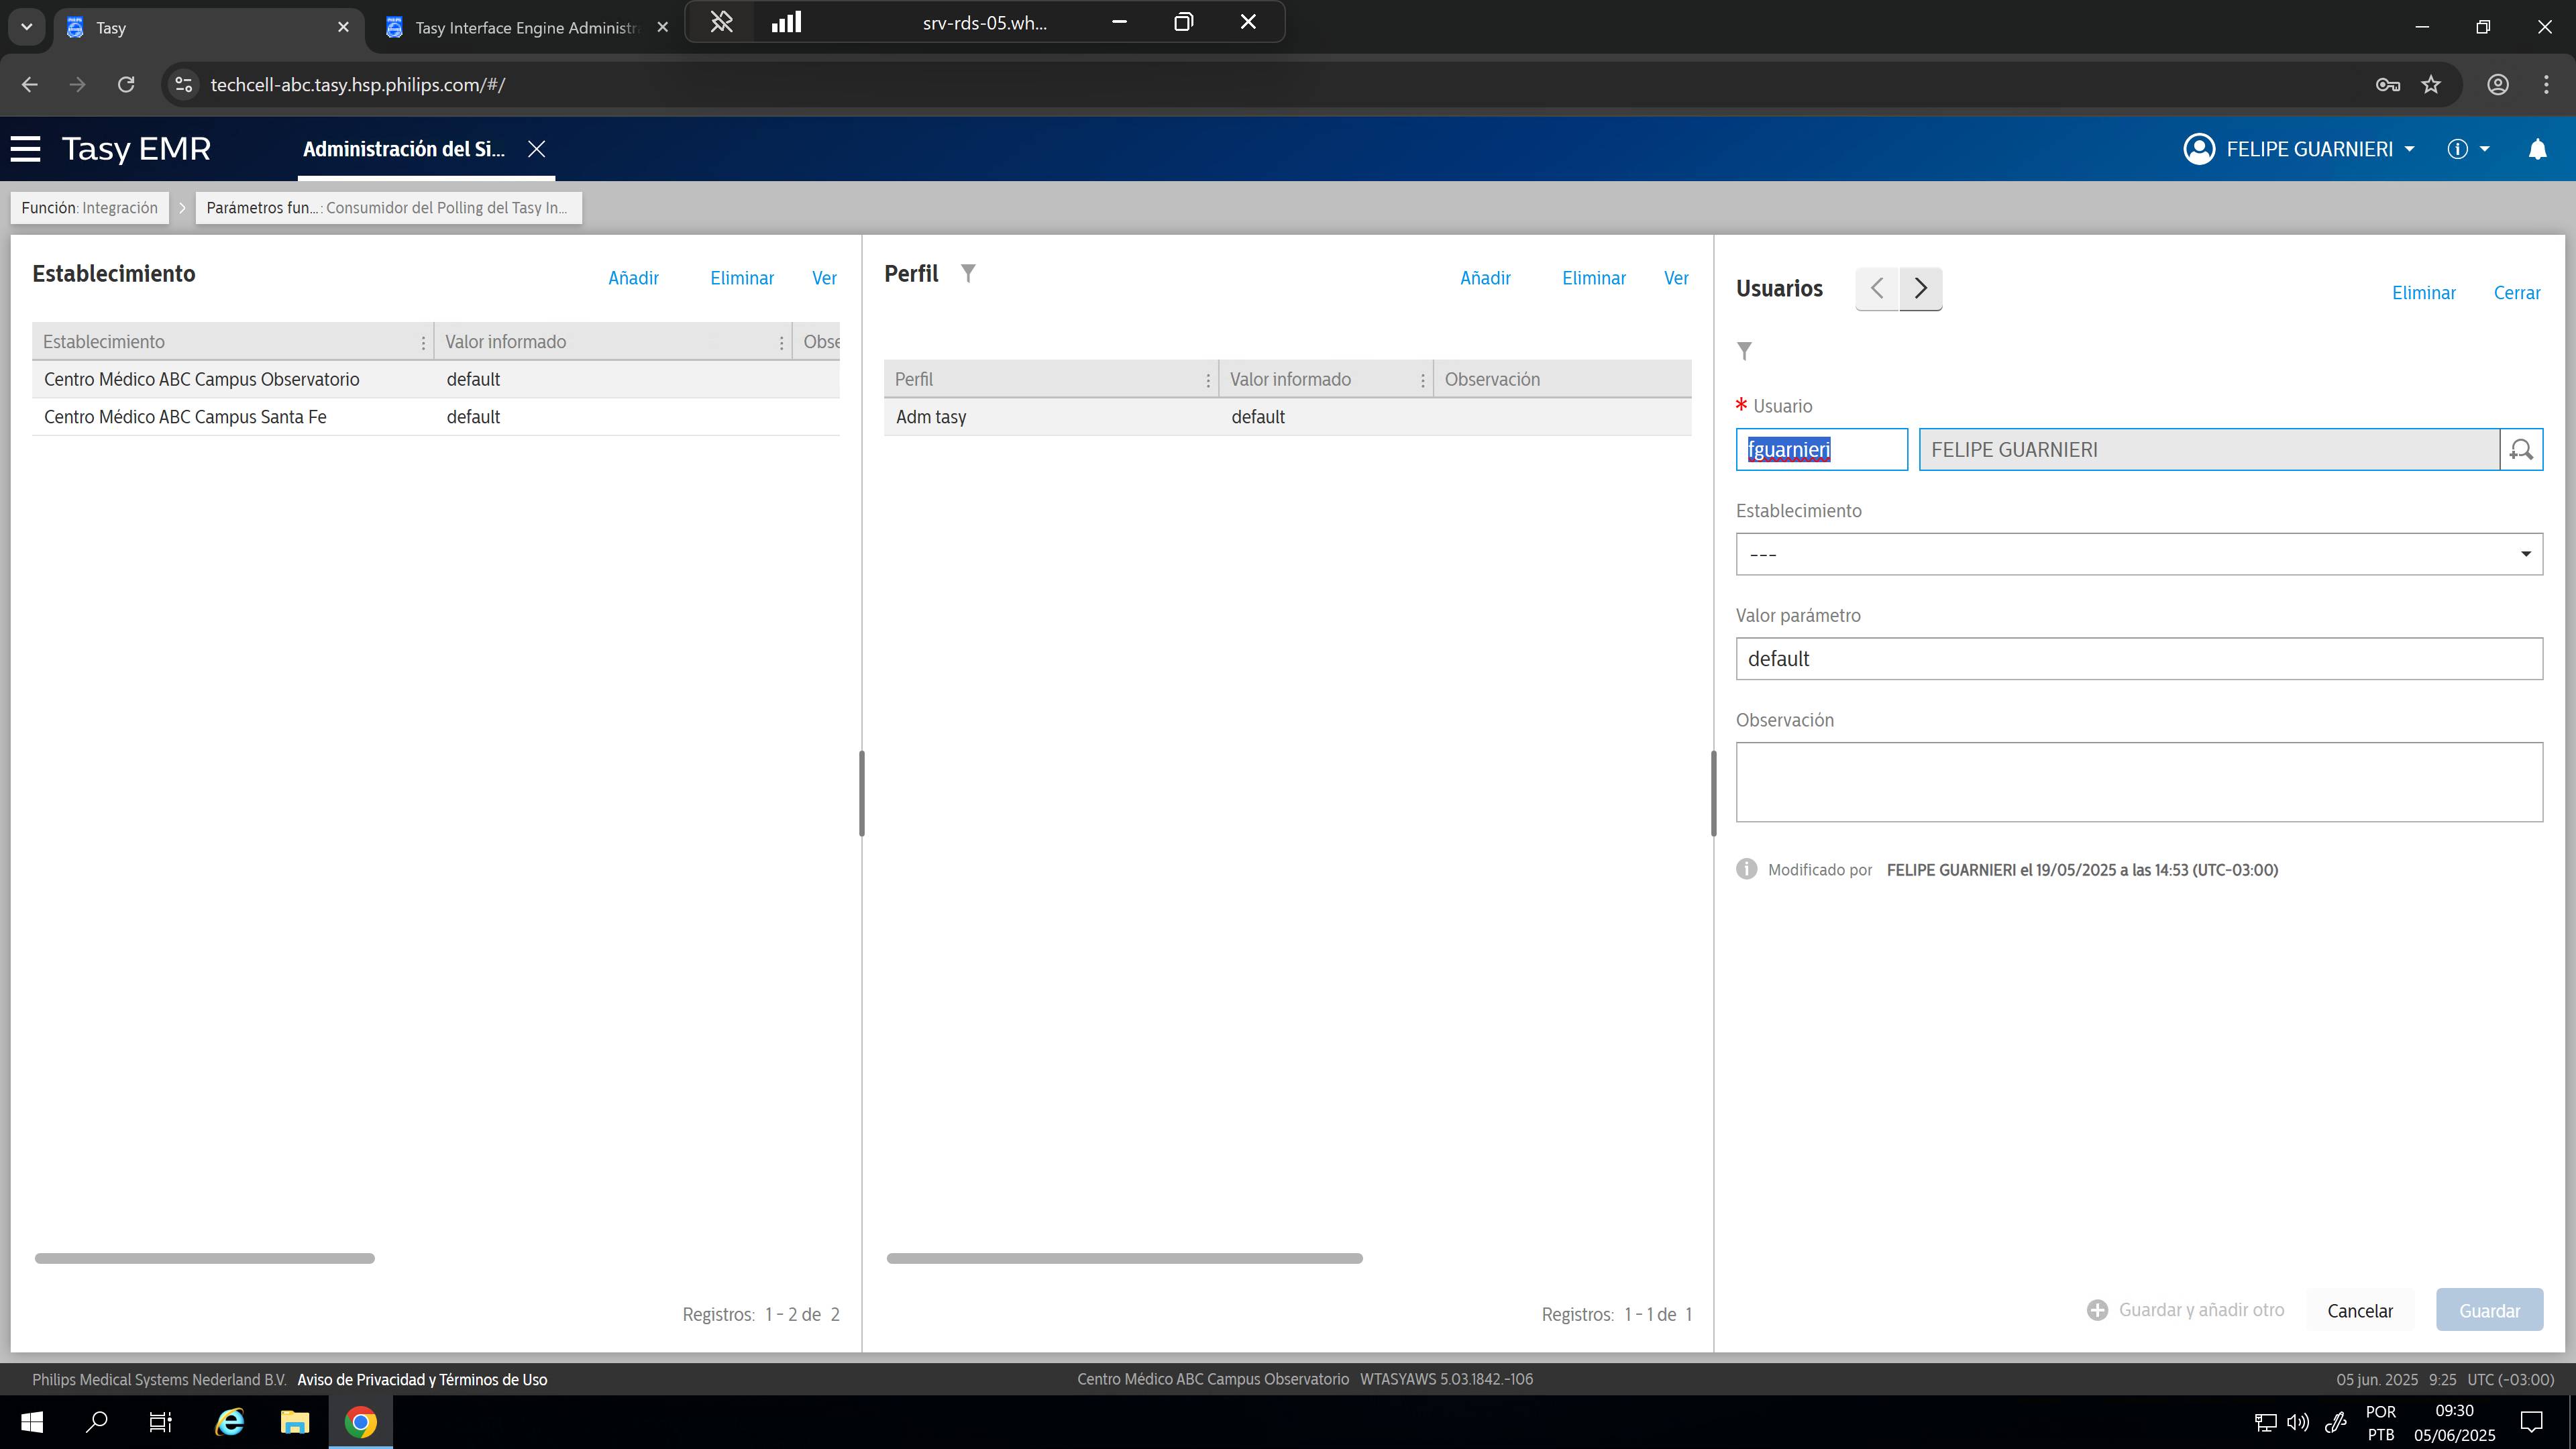The image size is (2576, 1449).
Task: Open Task View on taskbar
Action: point(161,1422)
